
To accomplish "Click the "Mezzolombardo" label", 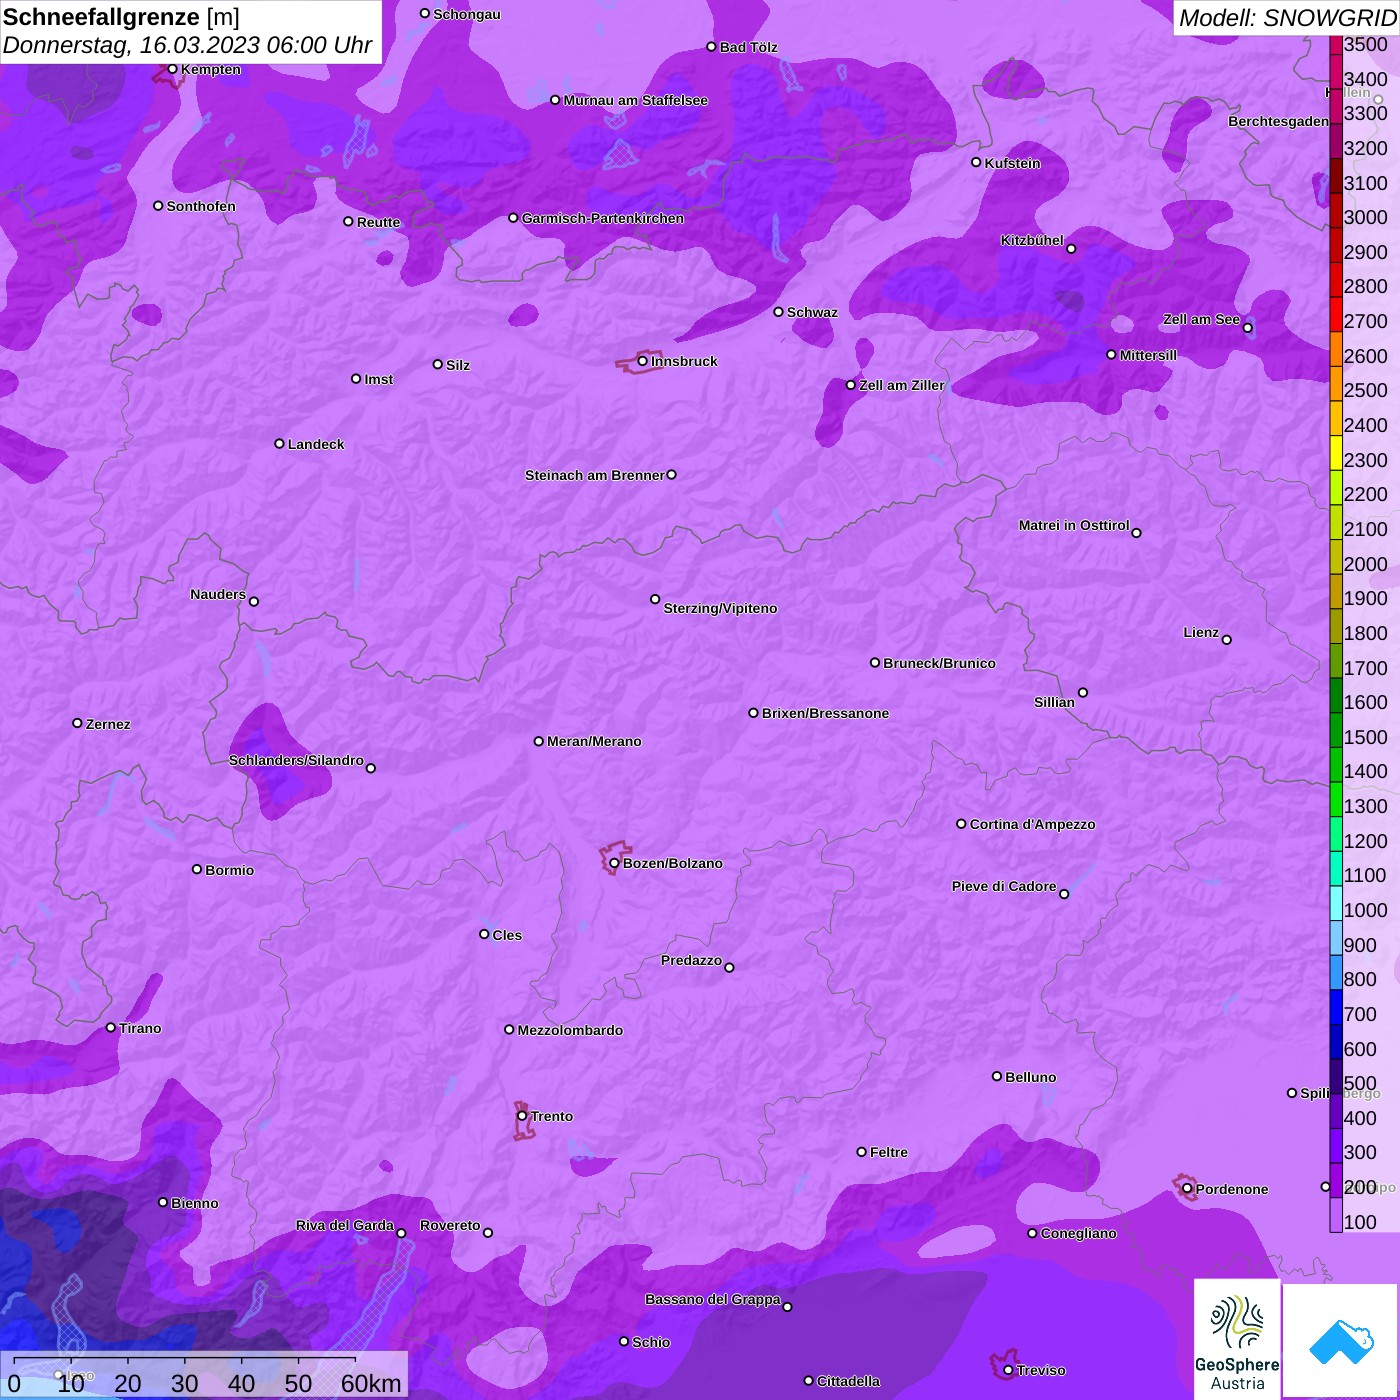I will [x=570, y=1030].
